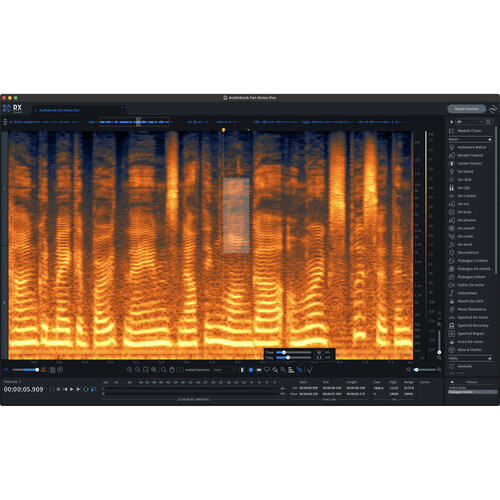Select Initial State in History list
The image size is (500, 500).
[458, 388]
